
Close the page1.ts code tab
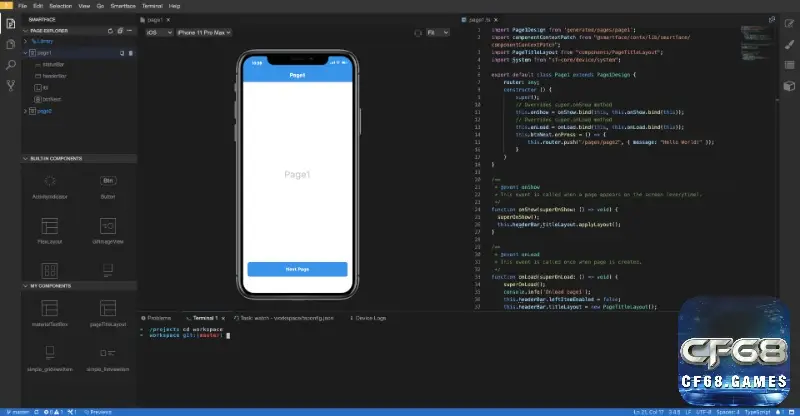click(x=496, y=20)
